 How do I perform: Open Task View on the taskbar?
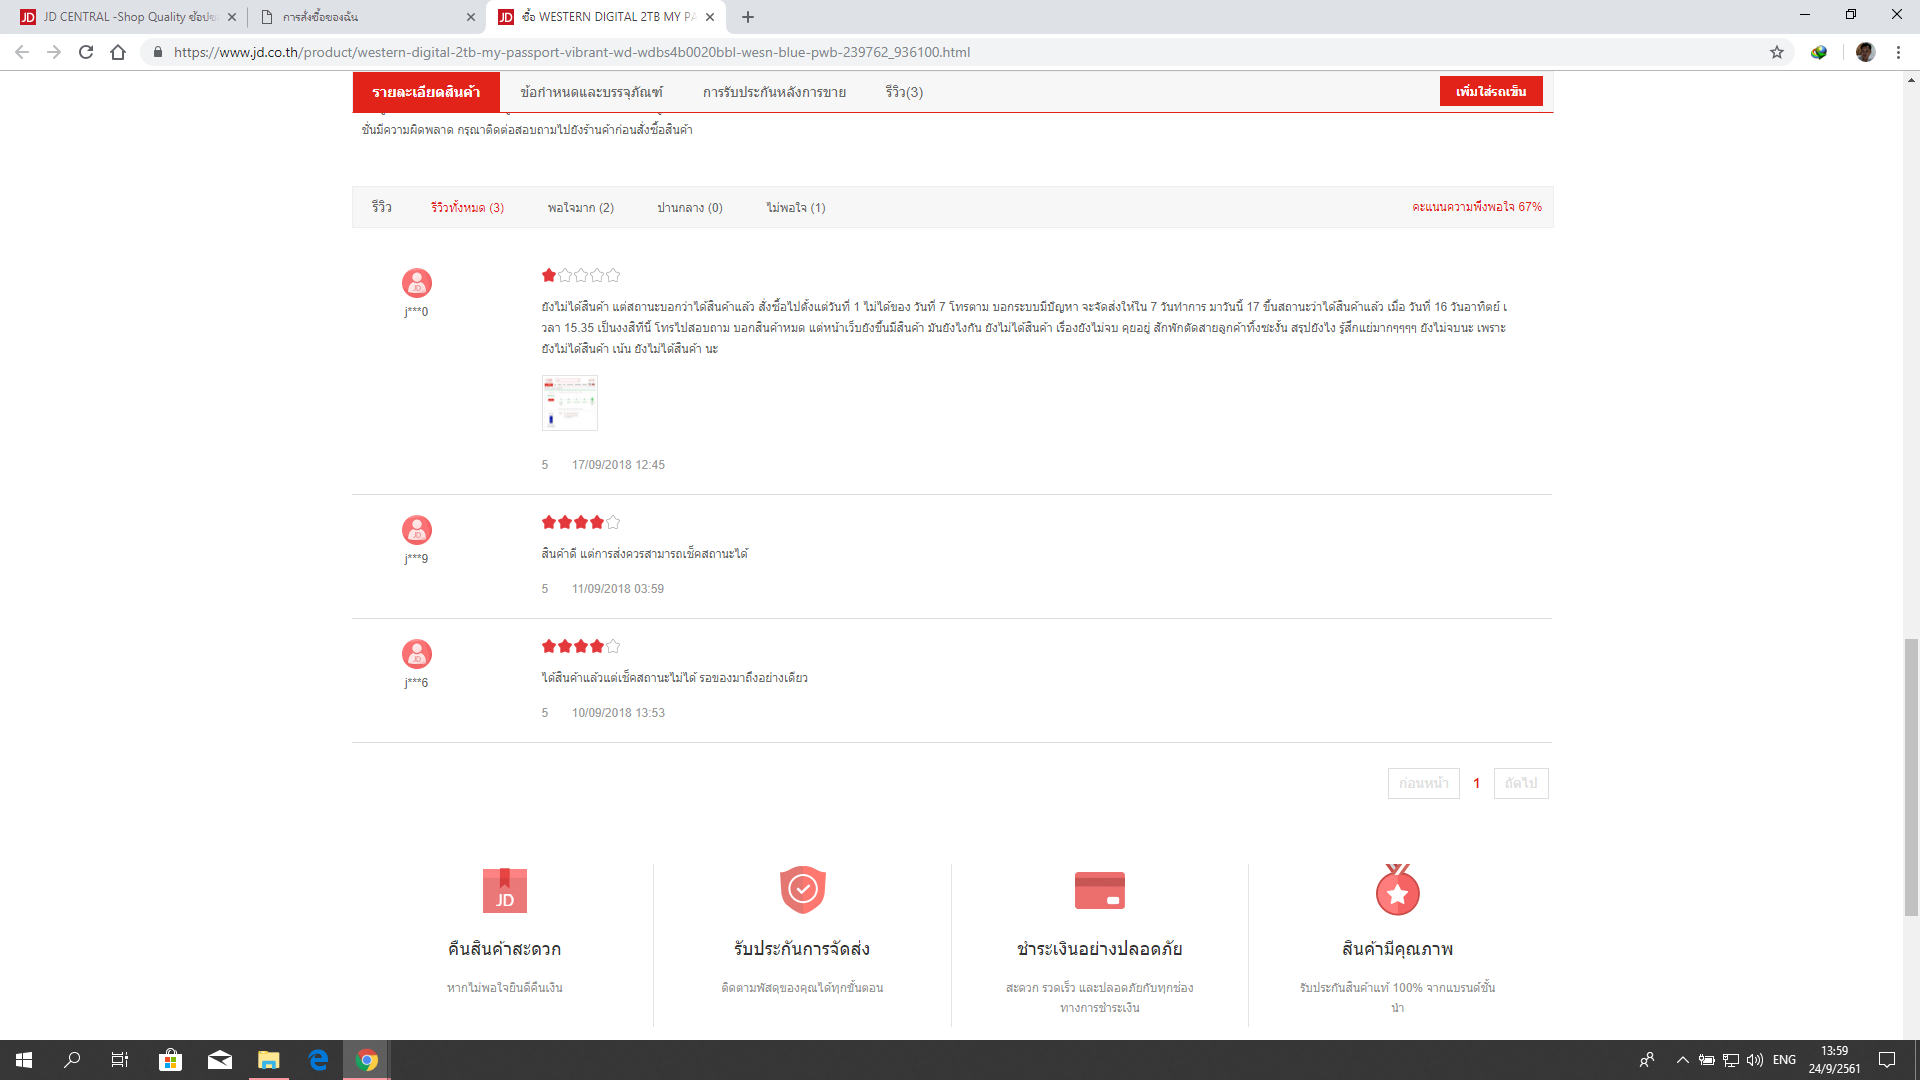tap(120, 1060)
